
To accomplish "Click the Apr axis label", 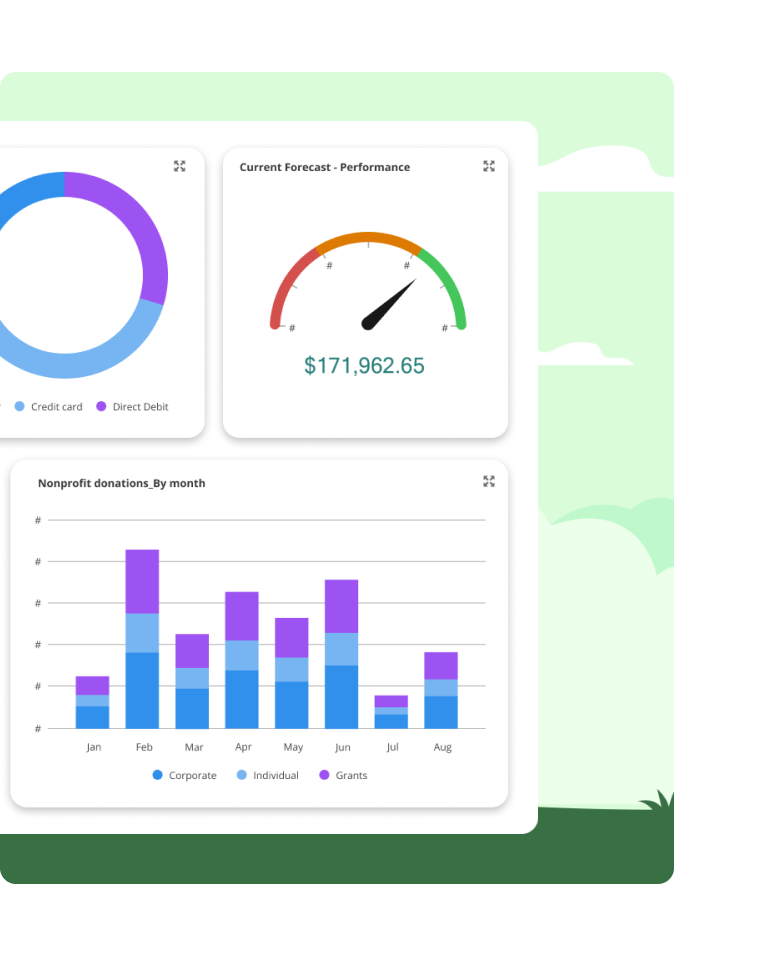I will pyautogui.click(x=243, y=747).
